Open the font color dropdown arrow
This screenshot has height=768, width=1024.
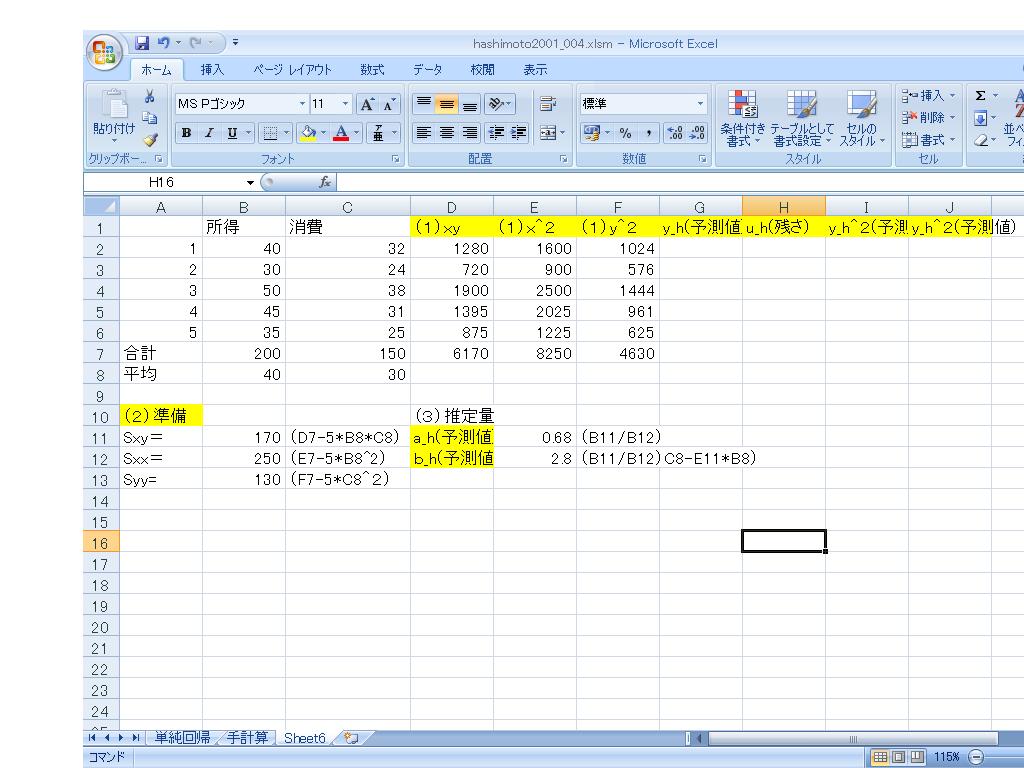[357, 133]
